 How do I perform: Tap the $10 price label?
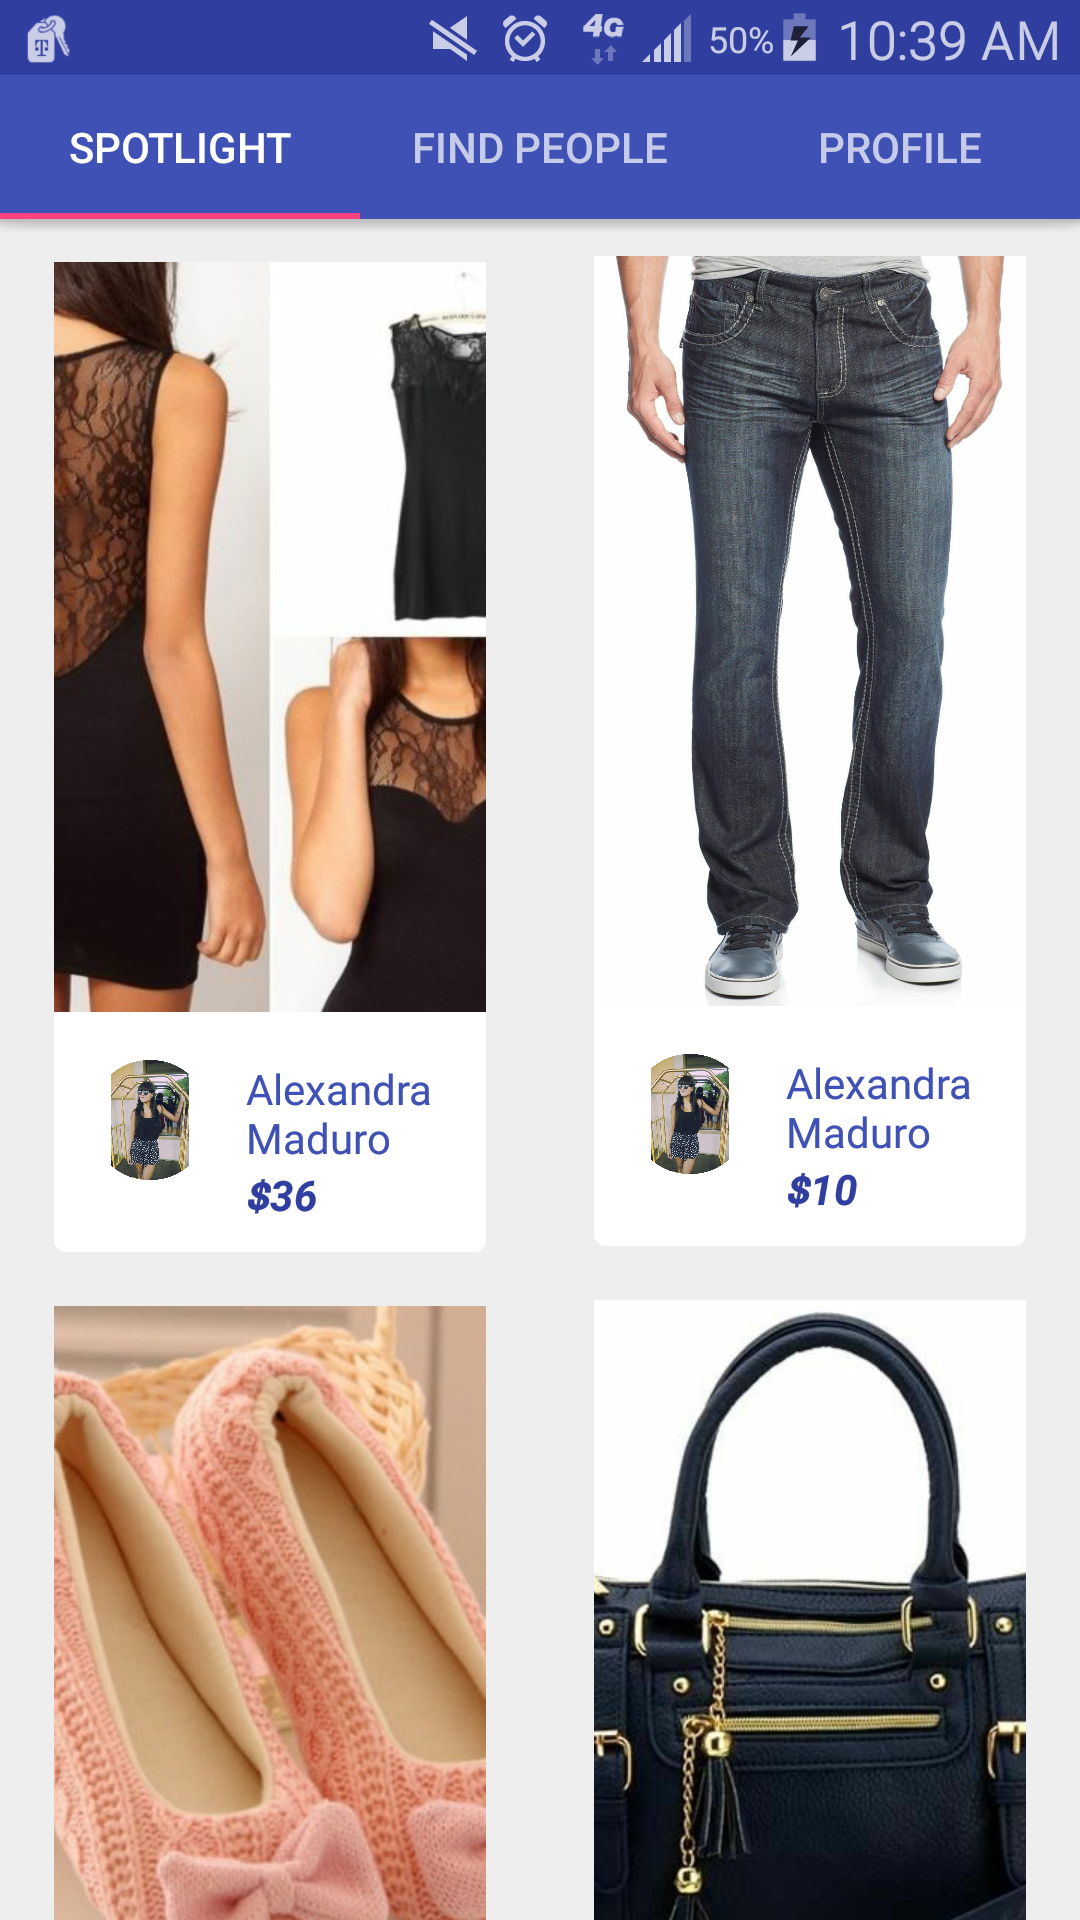[x=822, y=1191]
